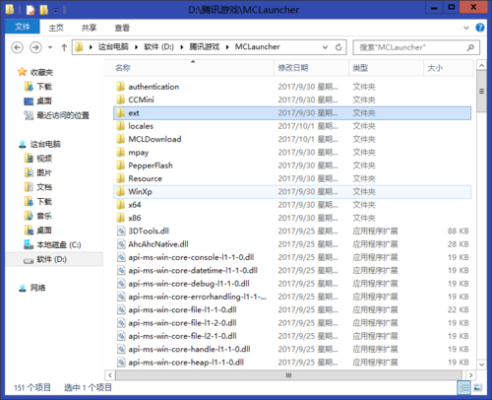Click the horizontal scrollbar thumb
This screenshot has width=492, height=400.
point(289,375)
